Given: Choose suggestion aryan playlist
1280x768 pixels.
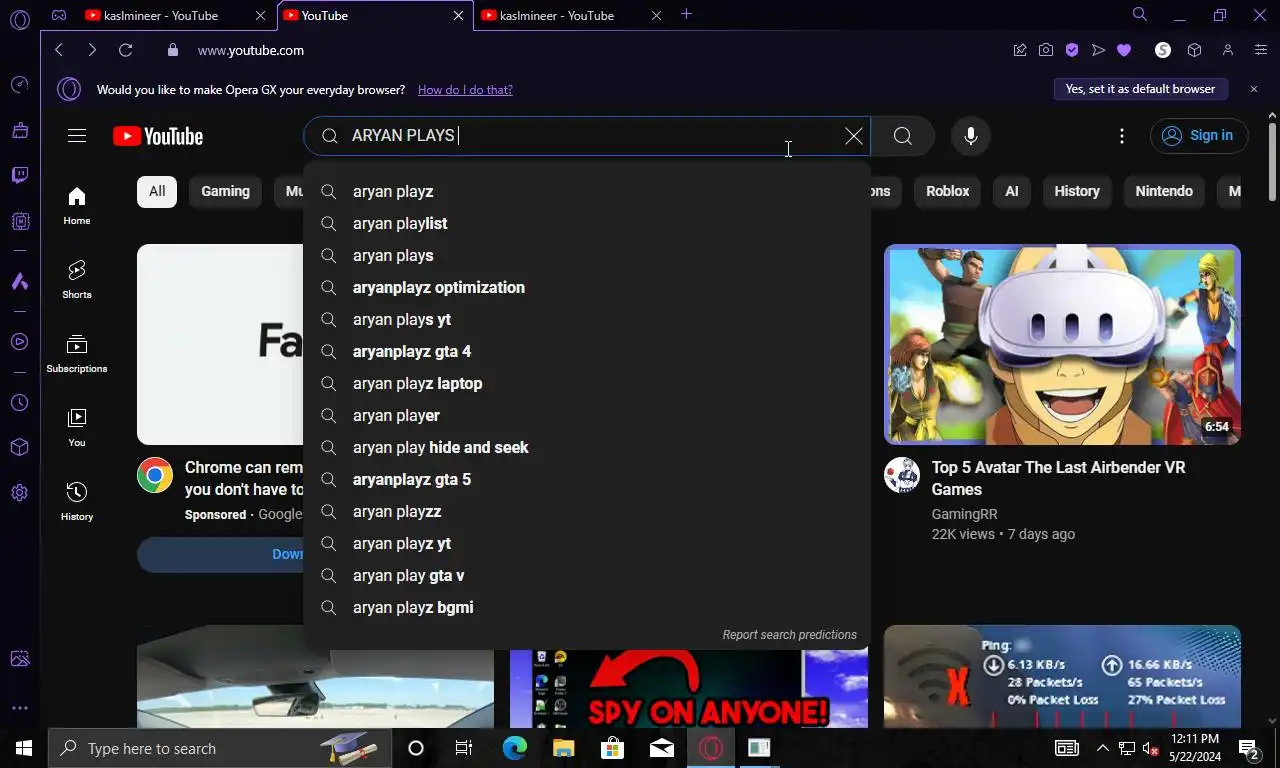Looking at the screenshot, I should pyautogui.click(x=587, y=223).
